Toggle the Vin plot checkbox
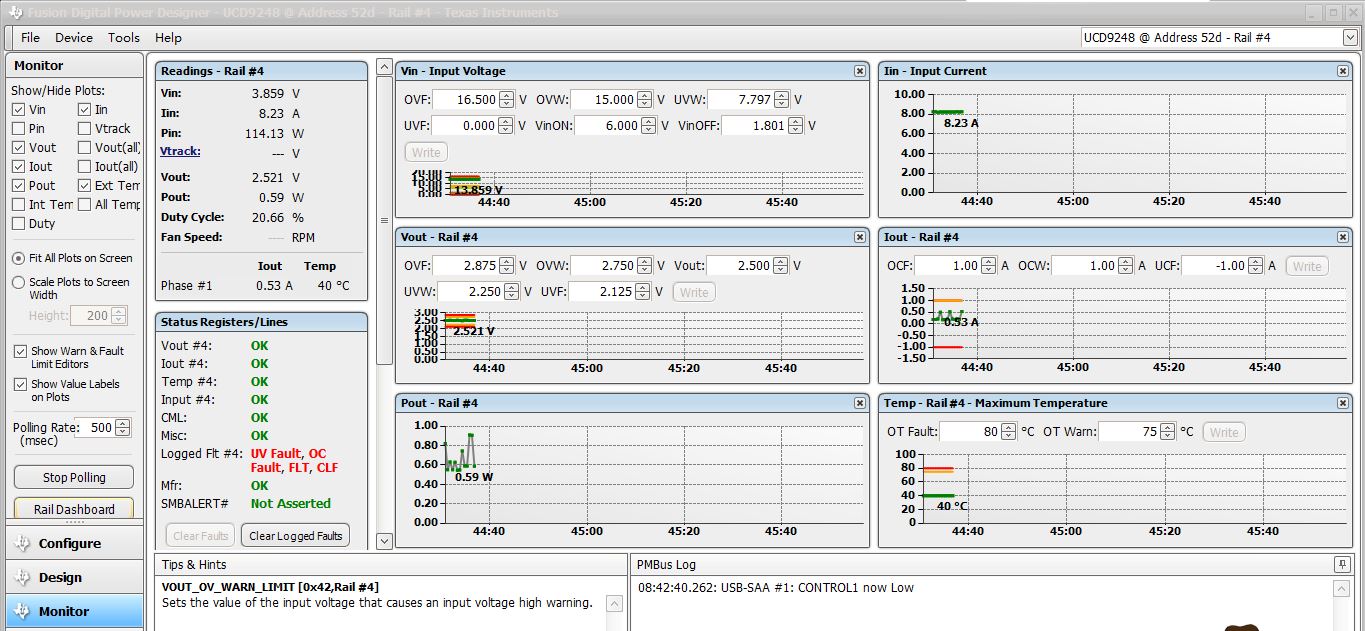Image resolution: width=1365 pixels, height=631 pixels. coord(19,110)
